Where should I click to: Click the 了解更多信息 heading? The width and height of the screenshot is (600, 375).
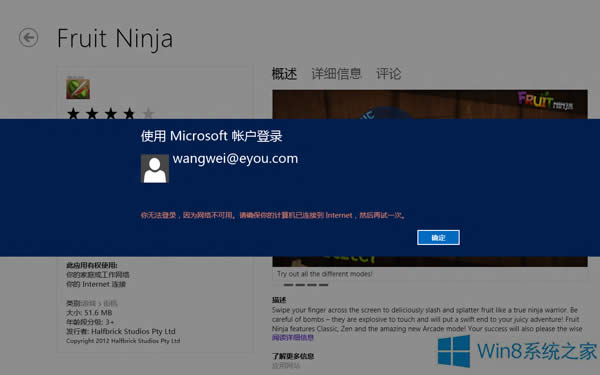coord(293,356)
